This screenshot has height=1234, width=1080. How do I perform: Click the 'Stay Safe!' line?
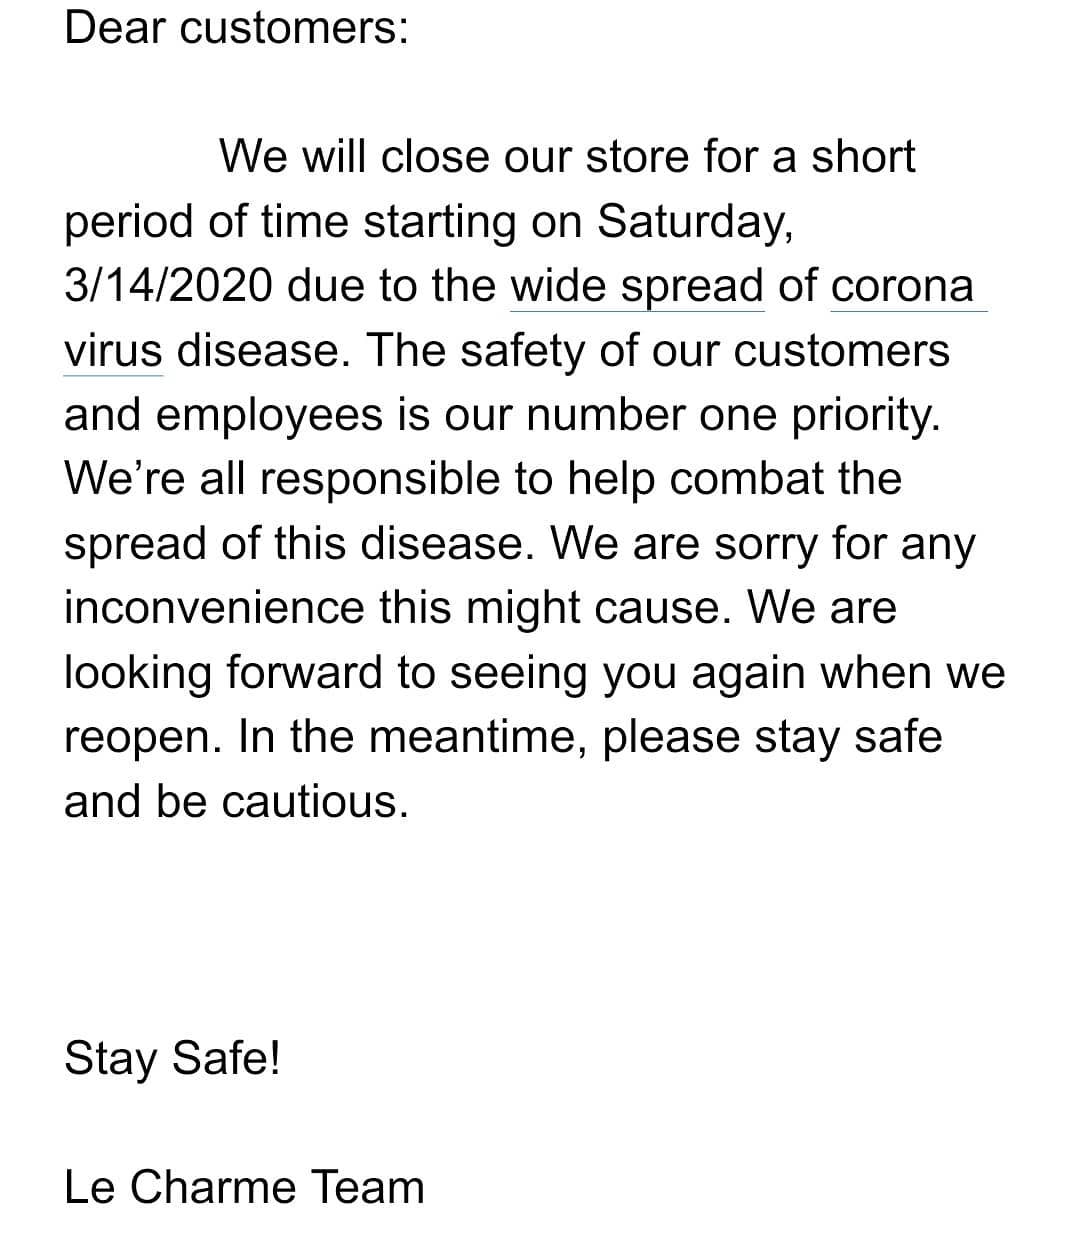pyautogui.click(x=172, y=1059)
